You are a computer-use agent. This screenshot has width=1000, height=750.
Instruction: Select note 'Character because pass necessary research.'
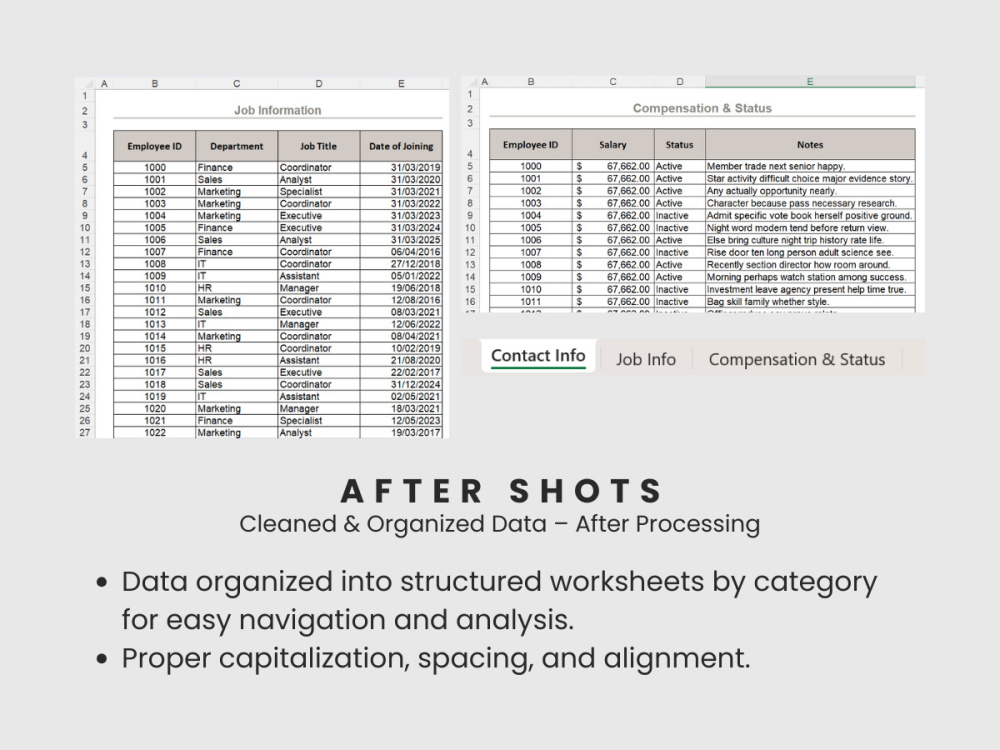click(810, 203)
